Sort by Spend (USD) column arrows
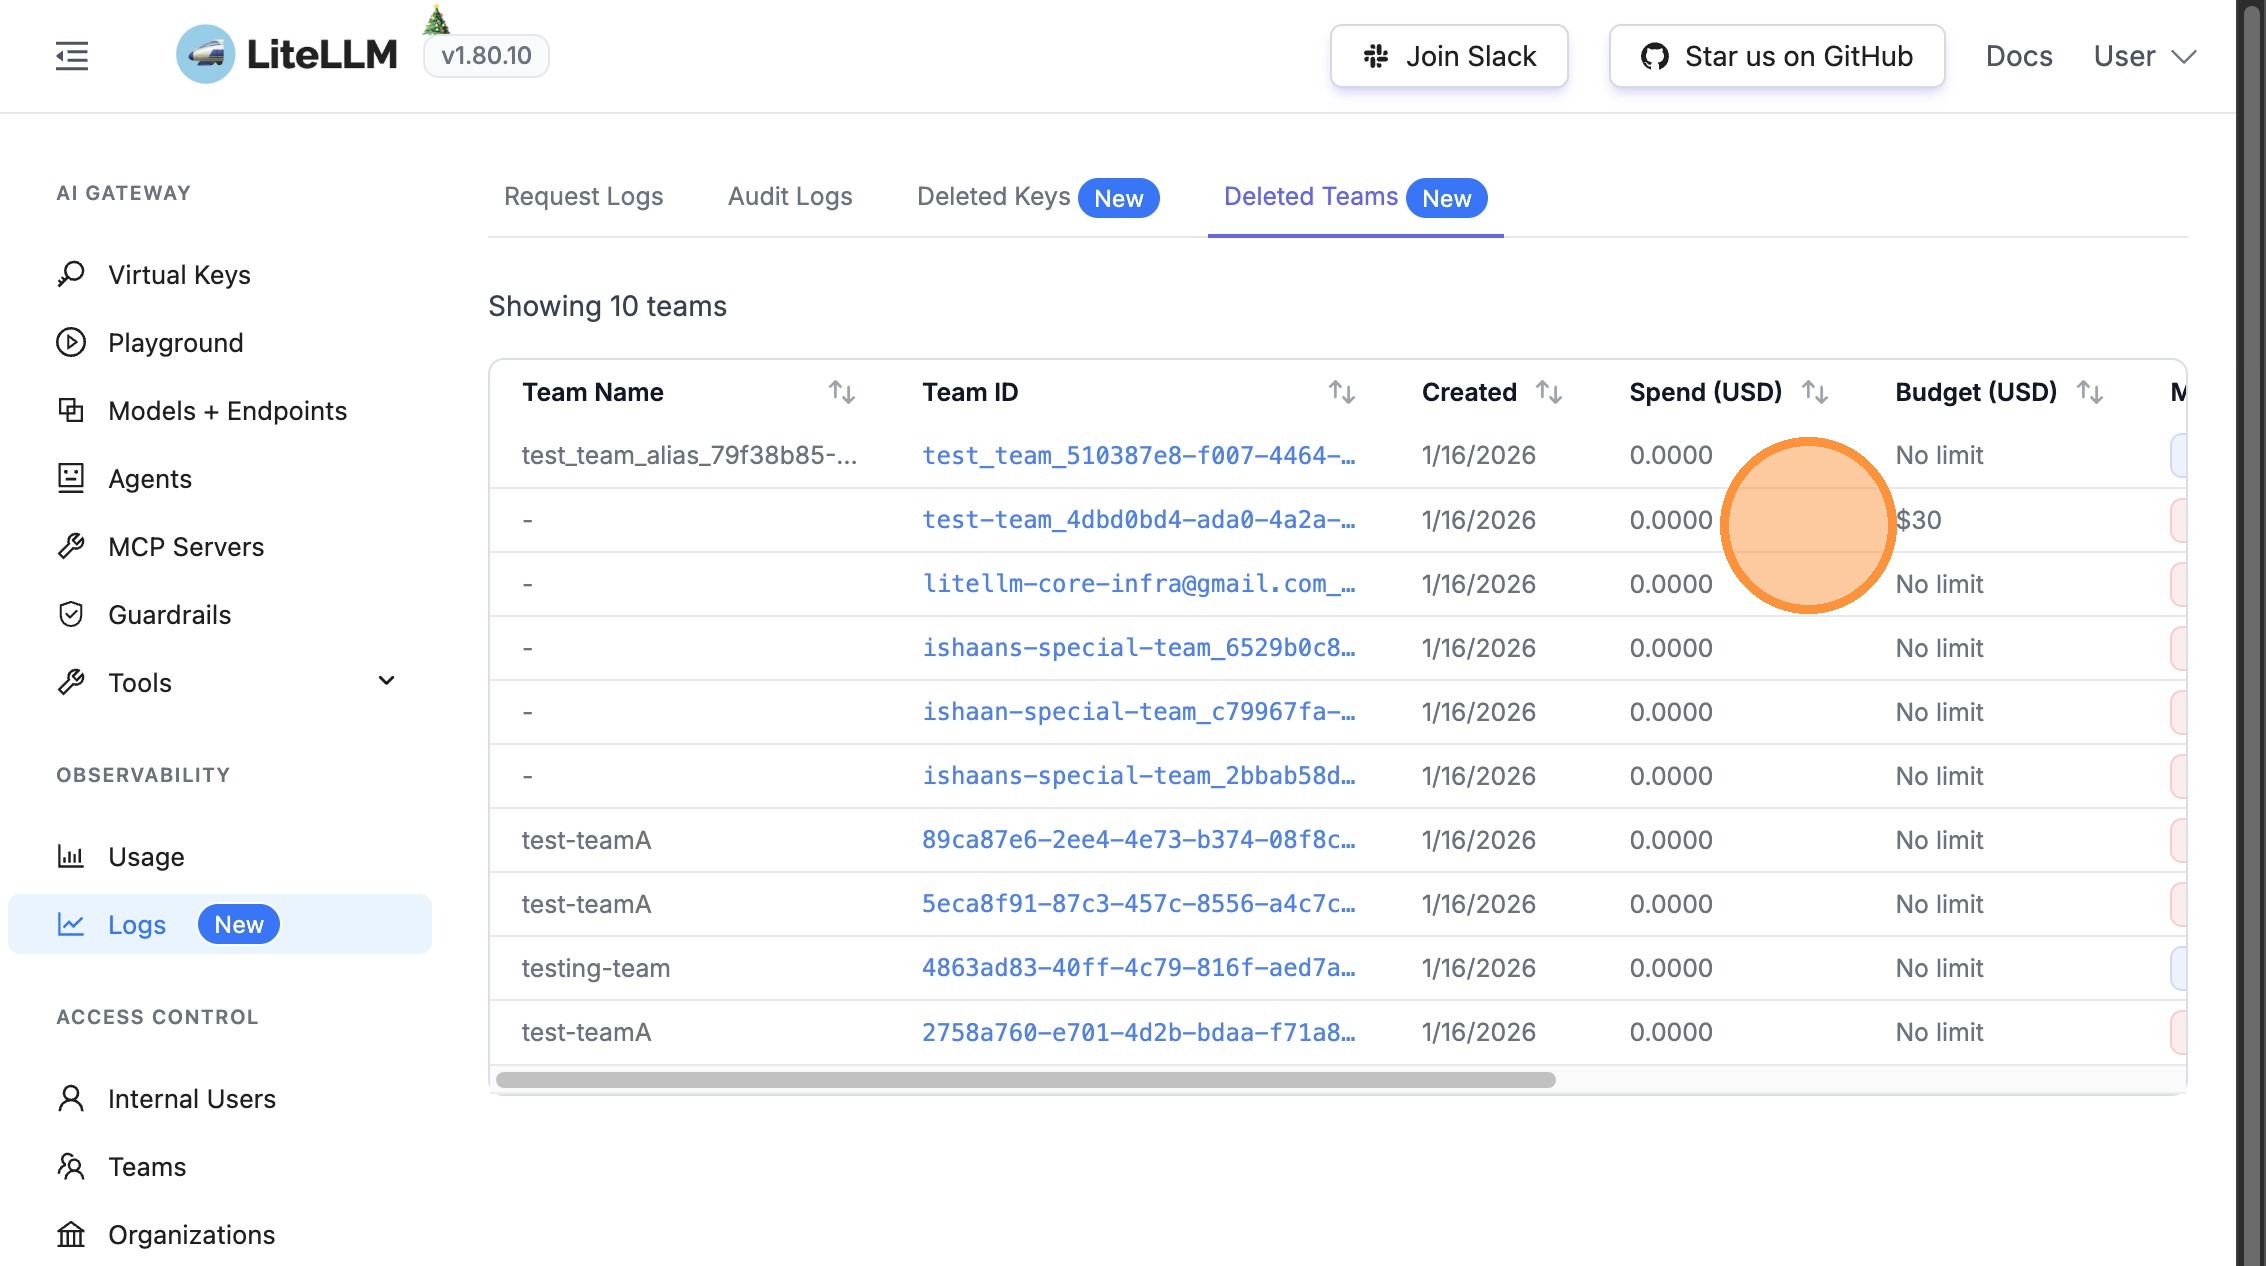 point(1814,392)
